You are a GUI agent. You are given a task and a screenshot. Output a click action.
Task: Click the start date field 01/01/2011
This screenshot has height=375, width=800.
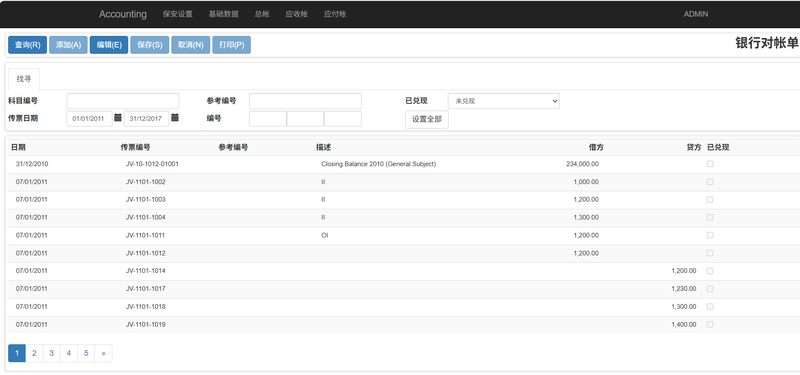[89, 118]
